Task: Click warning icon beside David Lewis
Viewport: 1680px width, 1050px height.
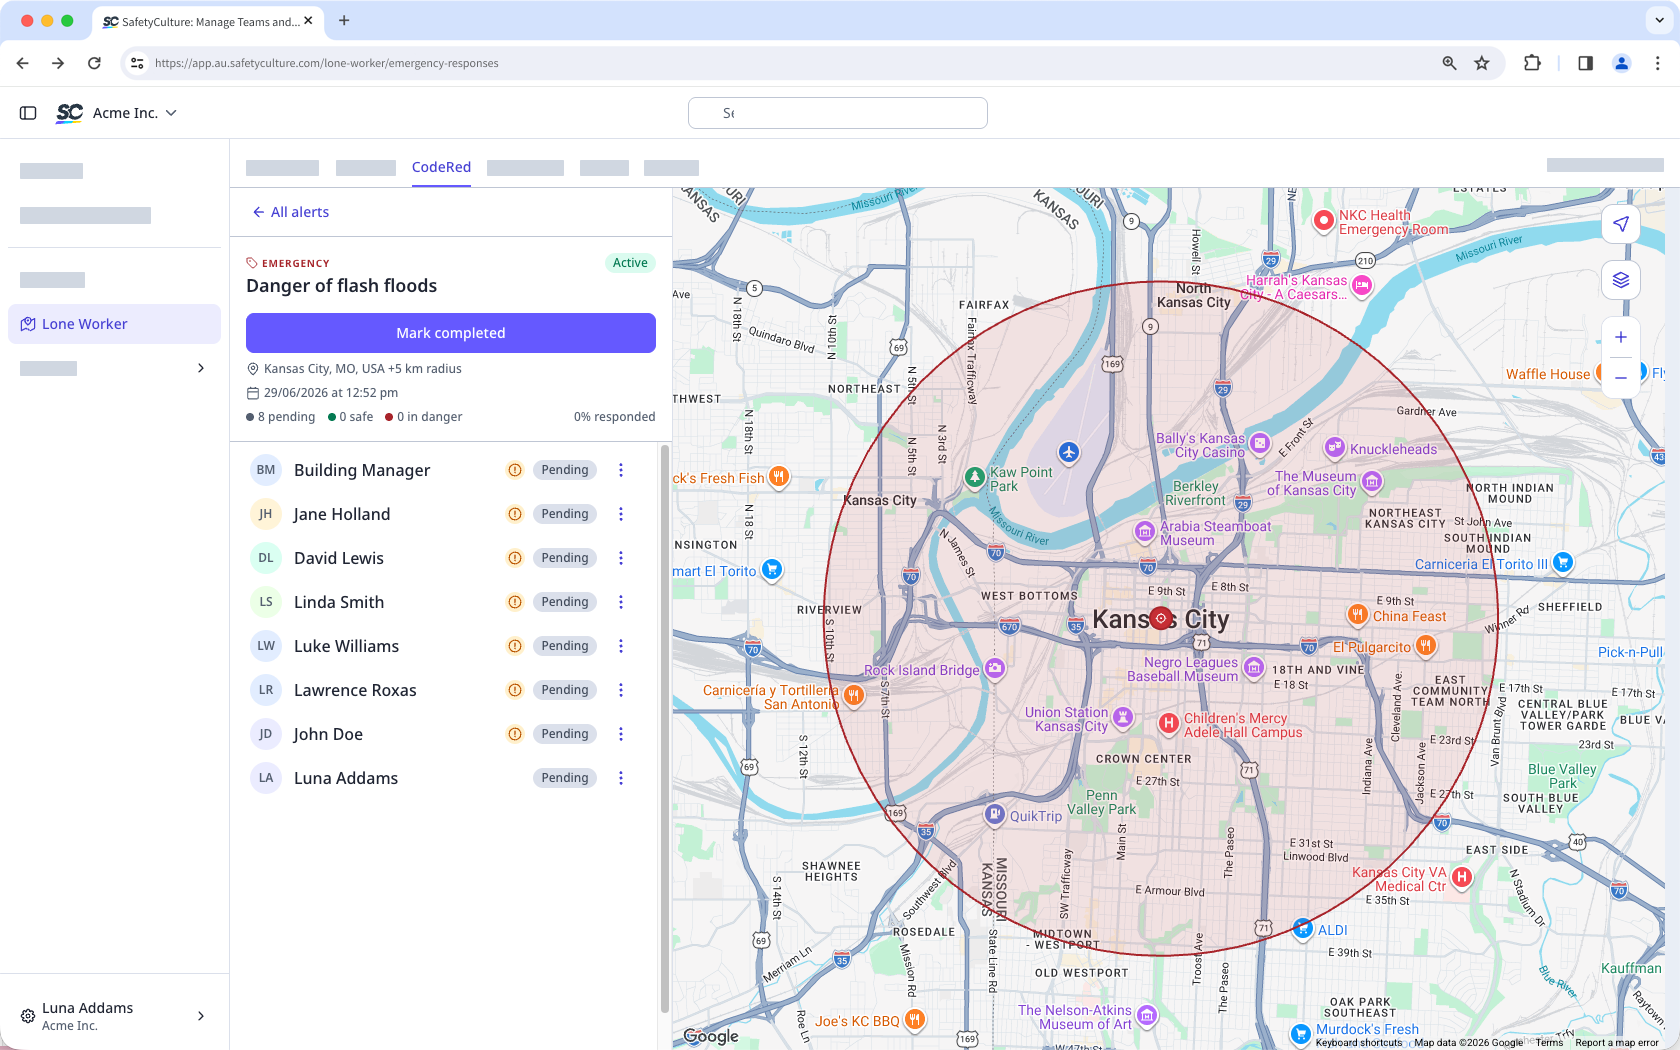Action: [x=515, y=558]
